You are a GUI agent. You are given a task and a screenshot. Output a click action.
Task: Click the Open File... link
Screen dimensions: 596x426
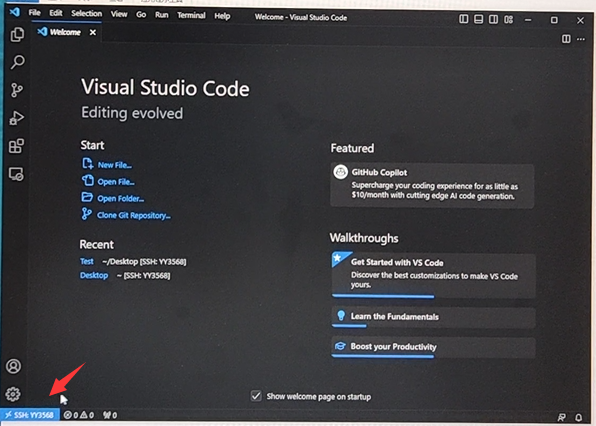click(116, 182)
